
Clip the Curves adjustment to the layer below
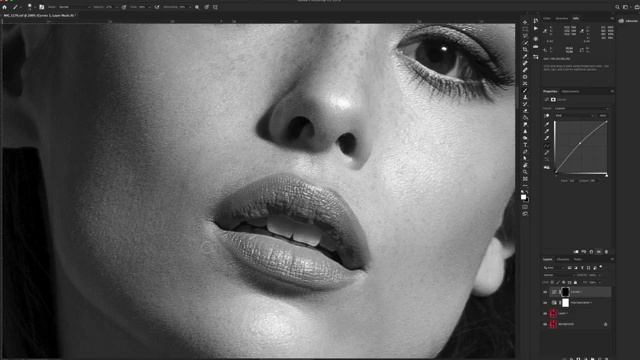[x=576, y=252]
